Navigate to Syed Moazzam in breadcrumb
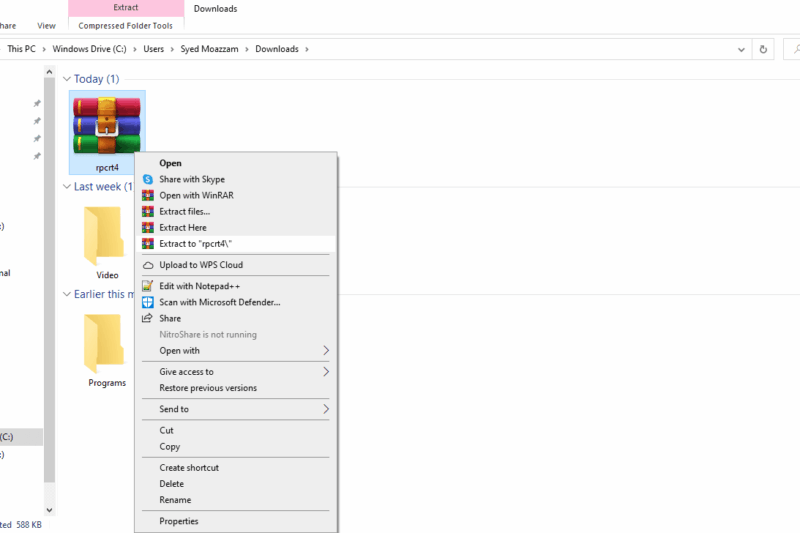The height and width of the screenshot is (533, 800). coord(209,49)
